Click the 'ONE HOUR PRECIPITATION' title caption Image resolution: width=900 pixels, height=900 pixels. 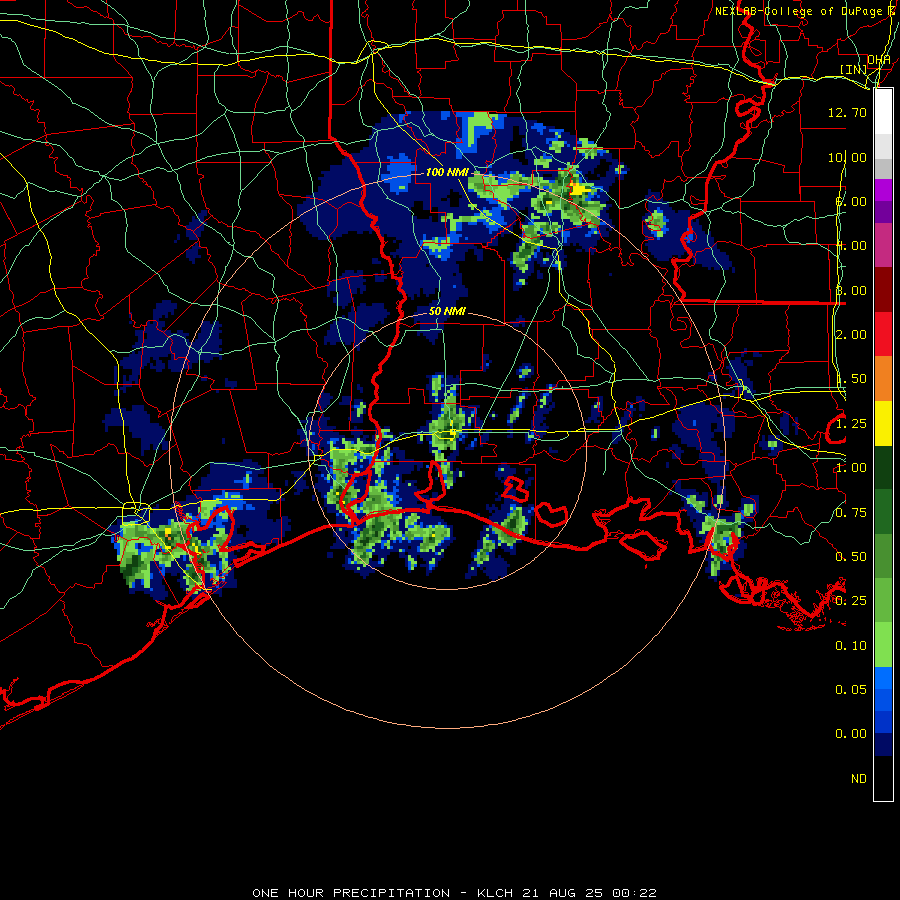351,893
